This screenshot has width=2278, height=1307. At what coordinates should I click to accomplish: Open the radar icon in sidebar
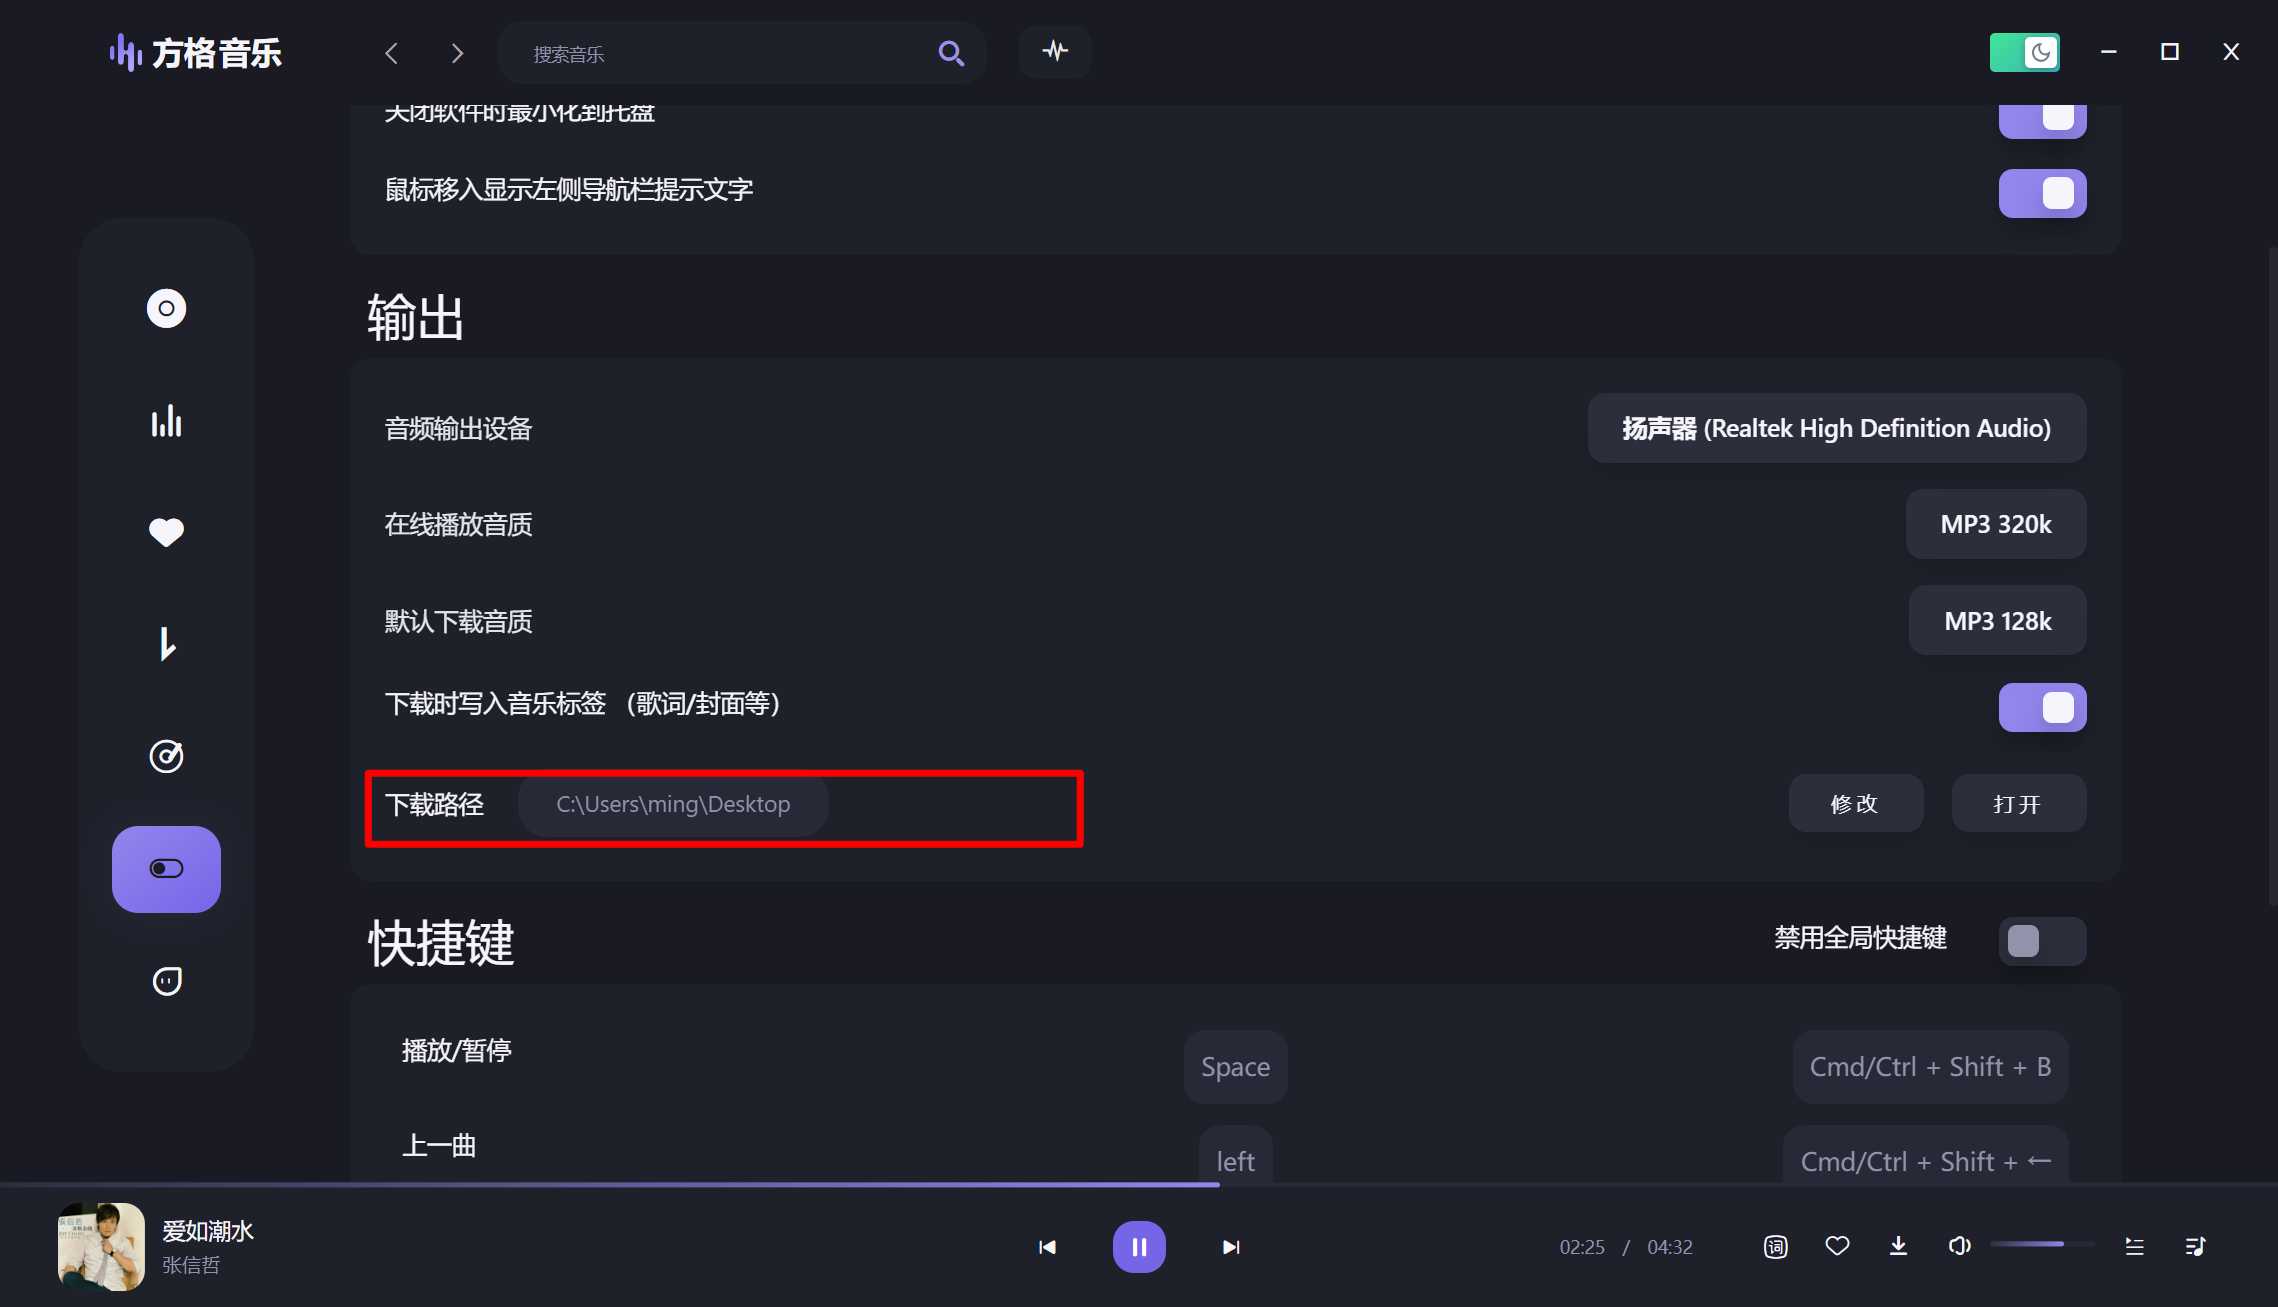tap(166, 756)
